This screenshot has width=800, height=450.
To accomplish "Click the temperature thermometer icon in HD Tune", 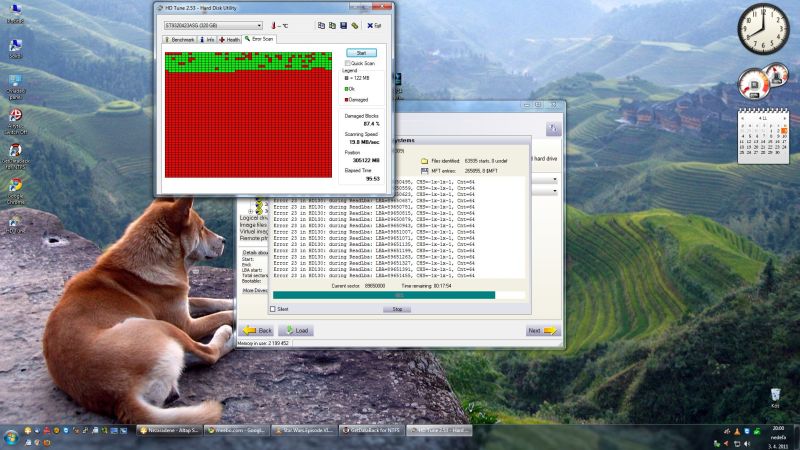I will (272, 25).
